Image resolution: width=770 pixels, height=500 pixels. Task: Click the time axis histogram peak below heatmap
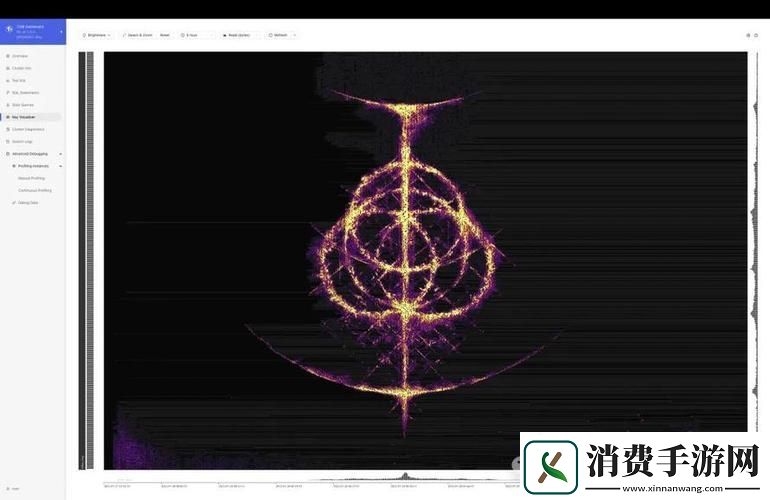point(405,475)
